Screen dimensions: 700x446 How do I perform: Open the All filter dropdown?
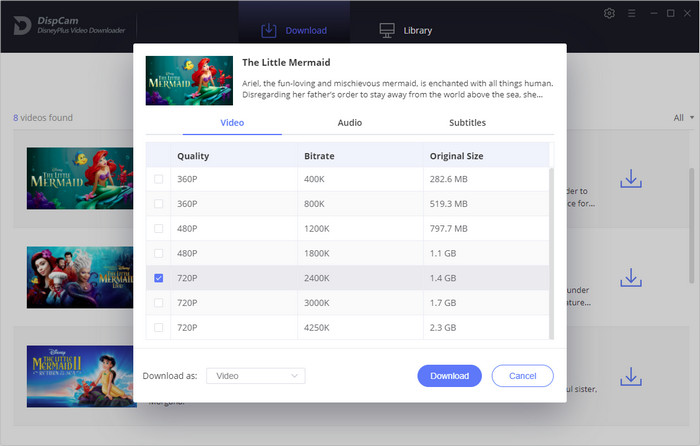click(x=683, y=117)
